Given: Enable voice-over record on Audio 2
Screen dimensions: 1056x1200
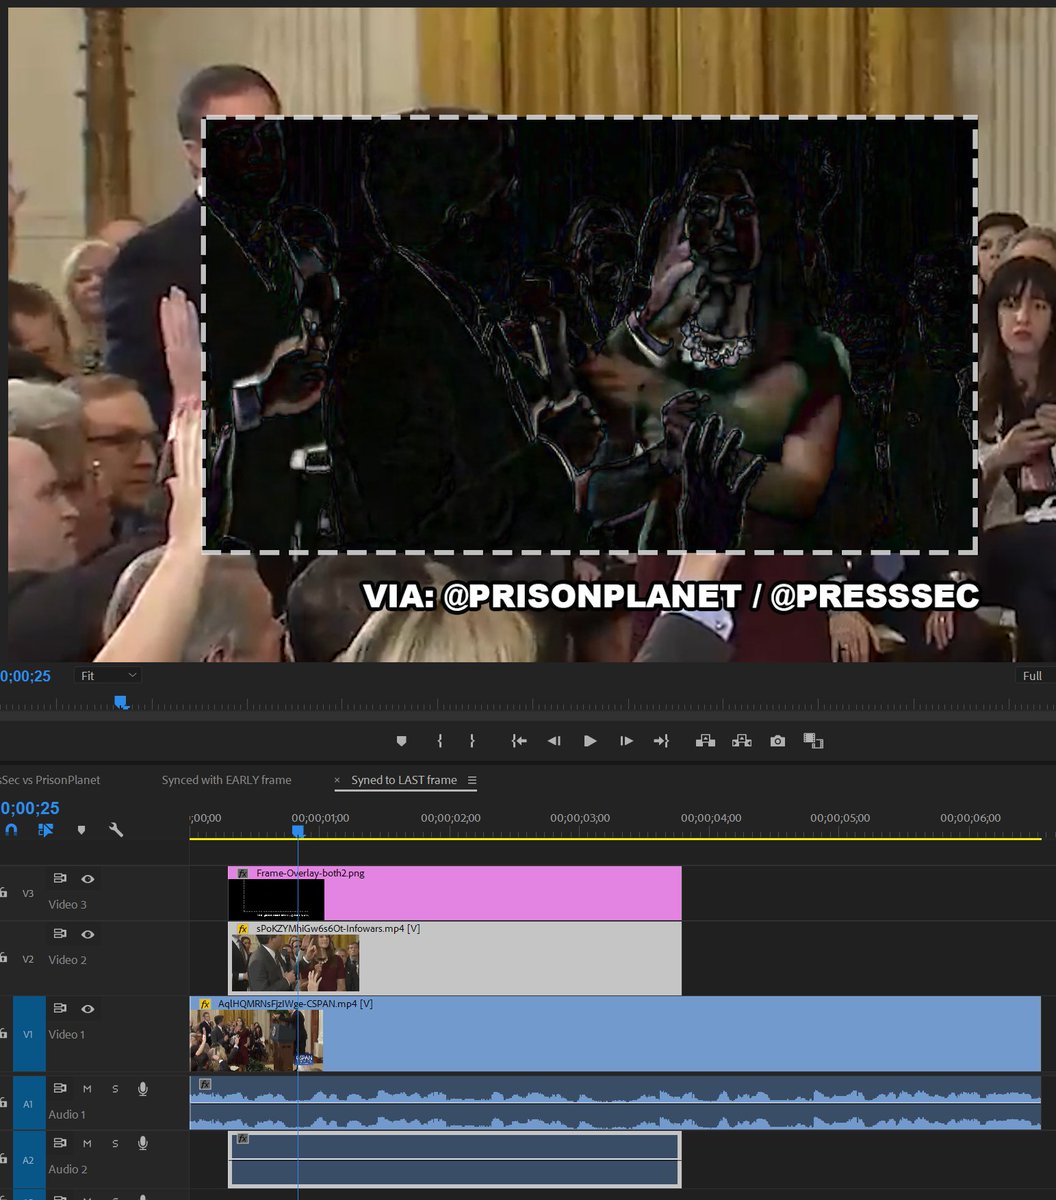Looking at the screenshot, I should click(143, 1143).
